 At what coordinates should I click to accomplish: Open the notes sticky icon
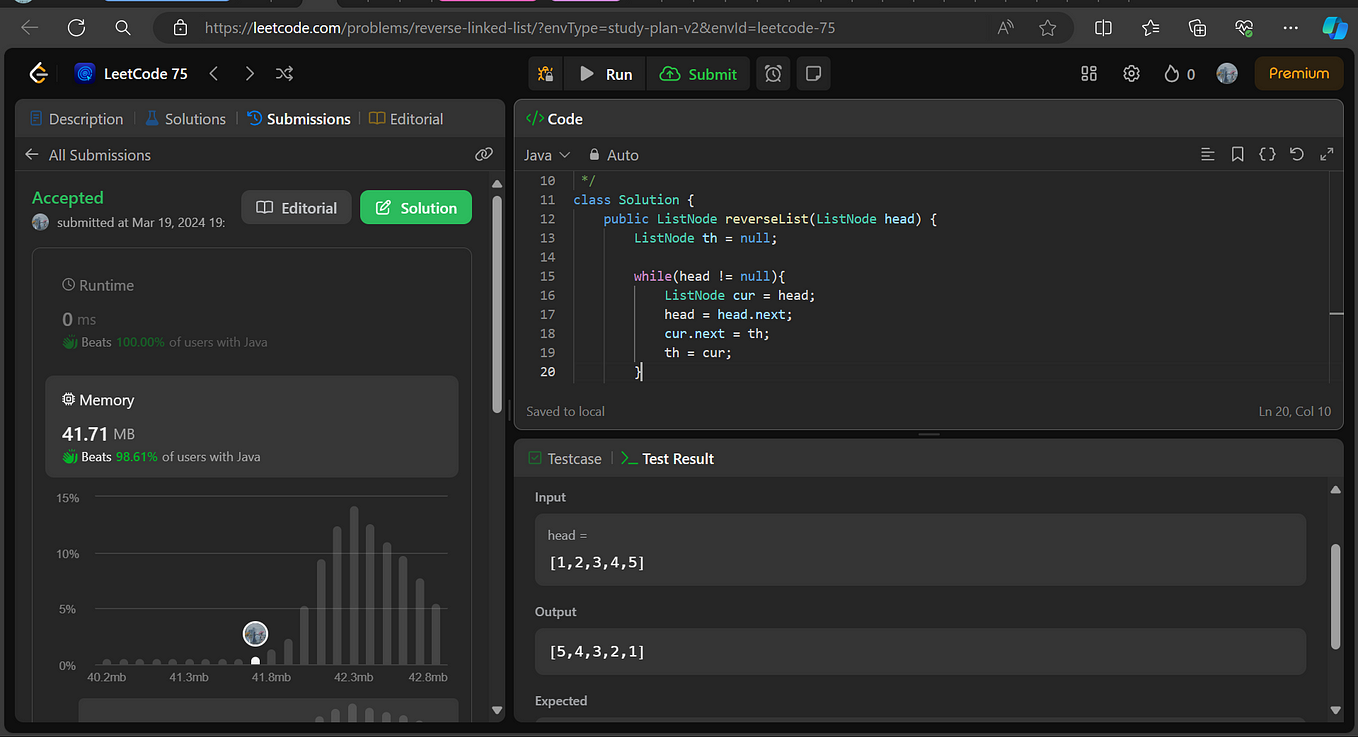(814, 74)
